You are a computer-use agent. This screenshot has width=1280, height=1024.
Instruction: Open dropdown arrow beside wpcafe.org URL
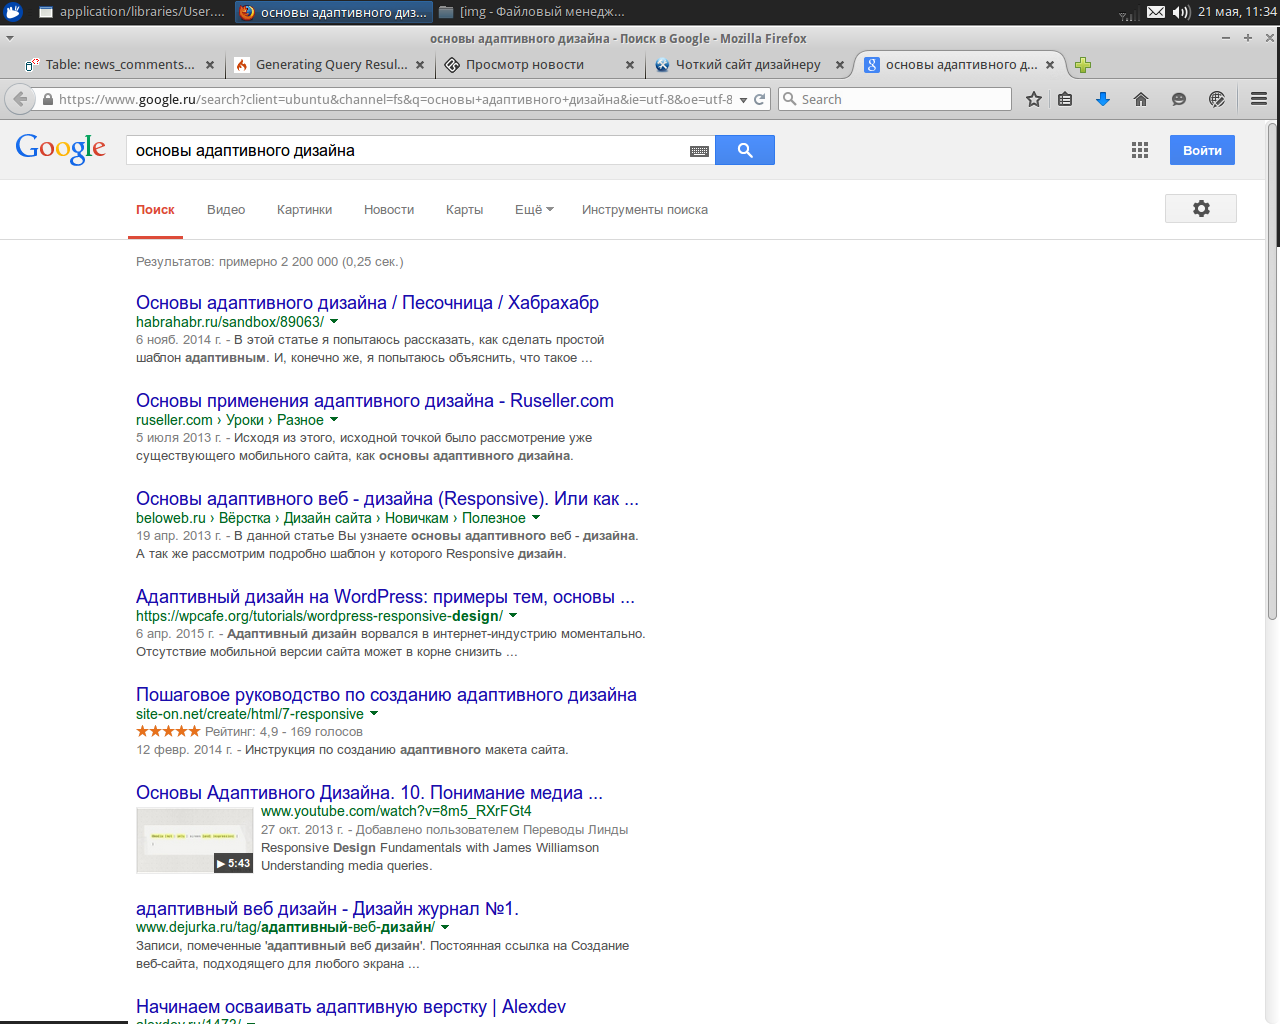tap(513, 616)
